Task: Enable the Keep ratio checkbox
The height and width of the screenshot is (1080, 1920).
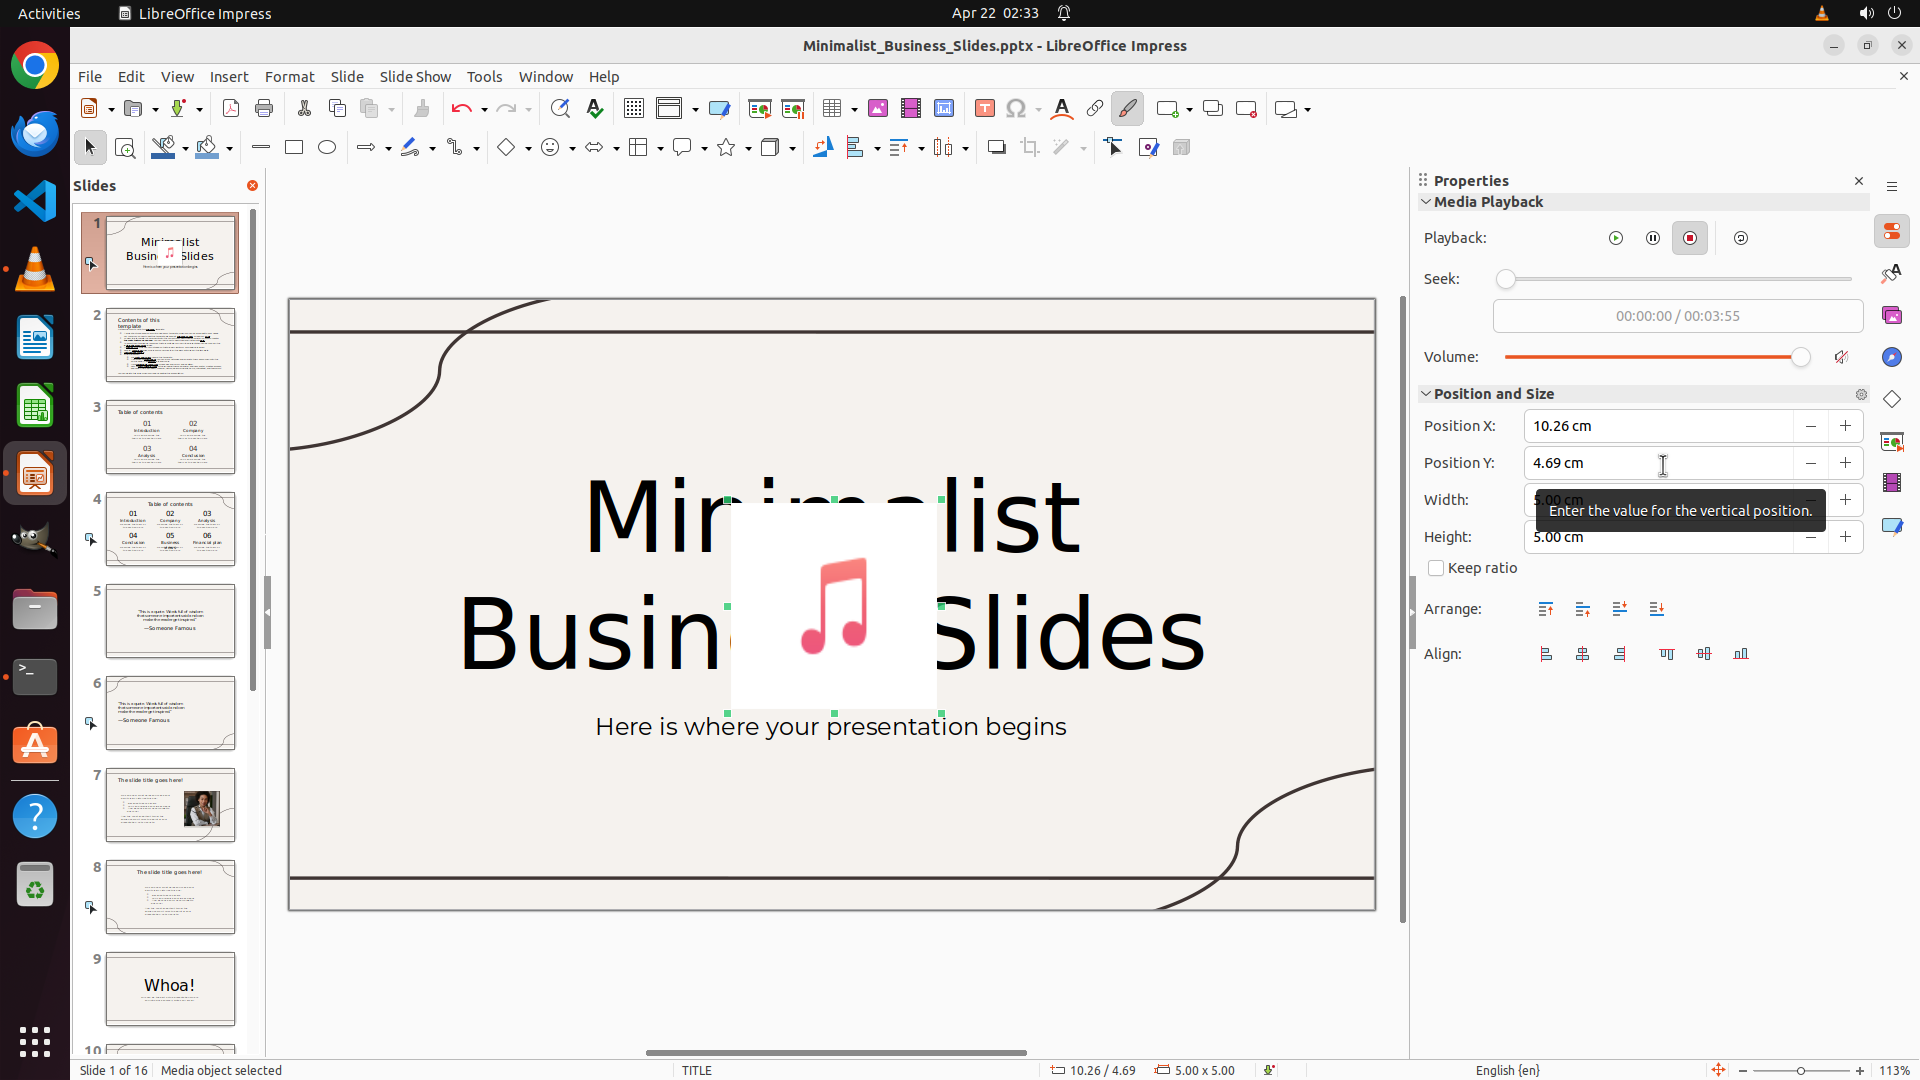Action: [1436, 568]
